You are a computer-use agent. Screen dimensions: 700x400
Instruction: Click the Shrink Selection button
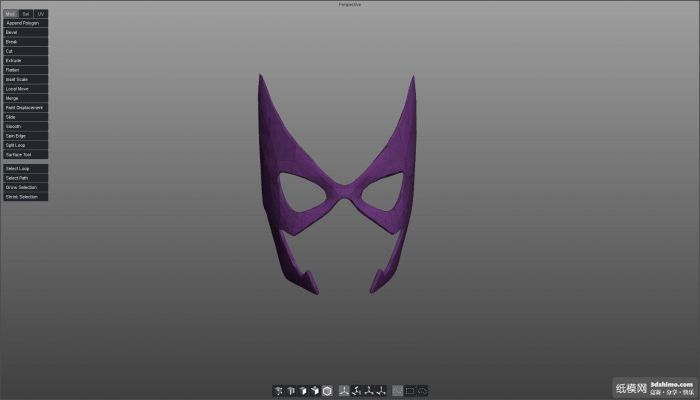(25, 196)
